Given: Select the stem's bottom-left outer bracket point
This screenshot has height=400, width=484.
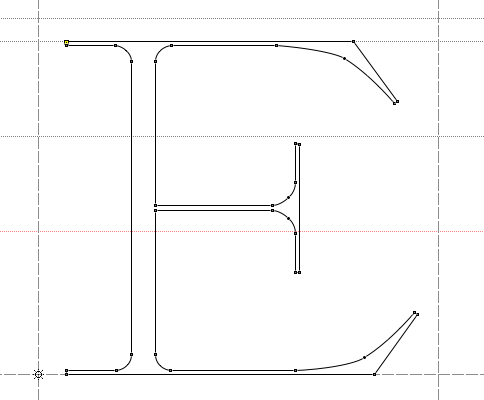Looking at the screenshot, I should pos(131,355).
